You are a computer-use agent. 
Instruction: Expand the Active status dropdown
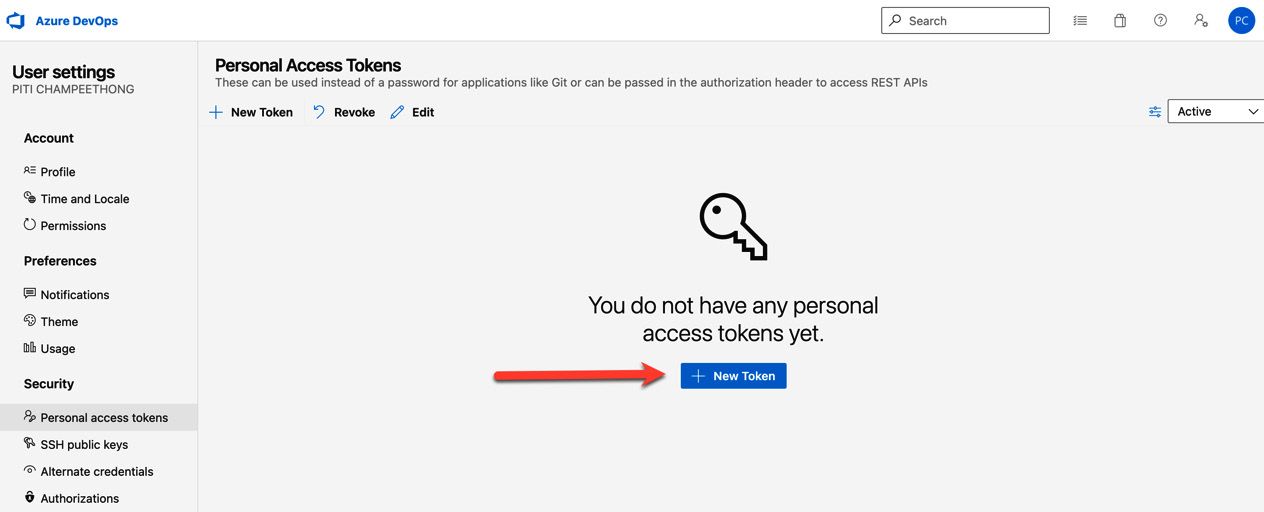pos(1216,111)
